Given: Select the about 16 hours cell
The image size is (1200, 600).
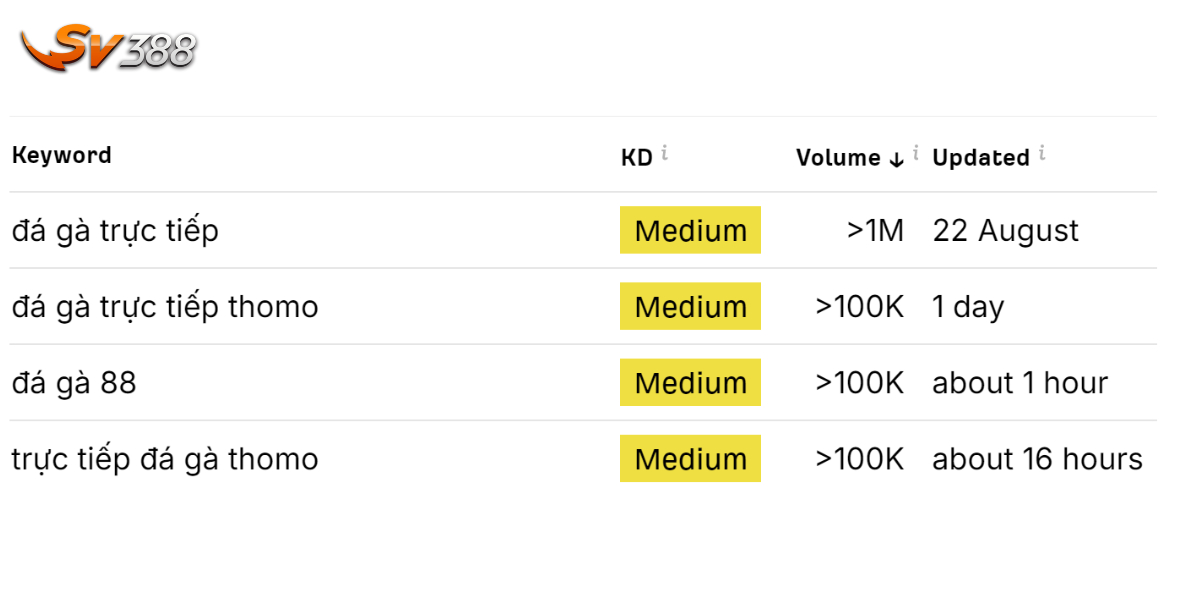Looking at the screenshot, I should [1038, 459].
